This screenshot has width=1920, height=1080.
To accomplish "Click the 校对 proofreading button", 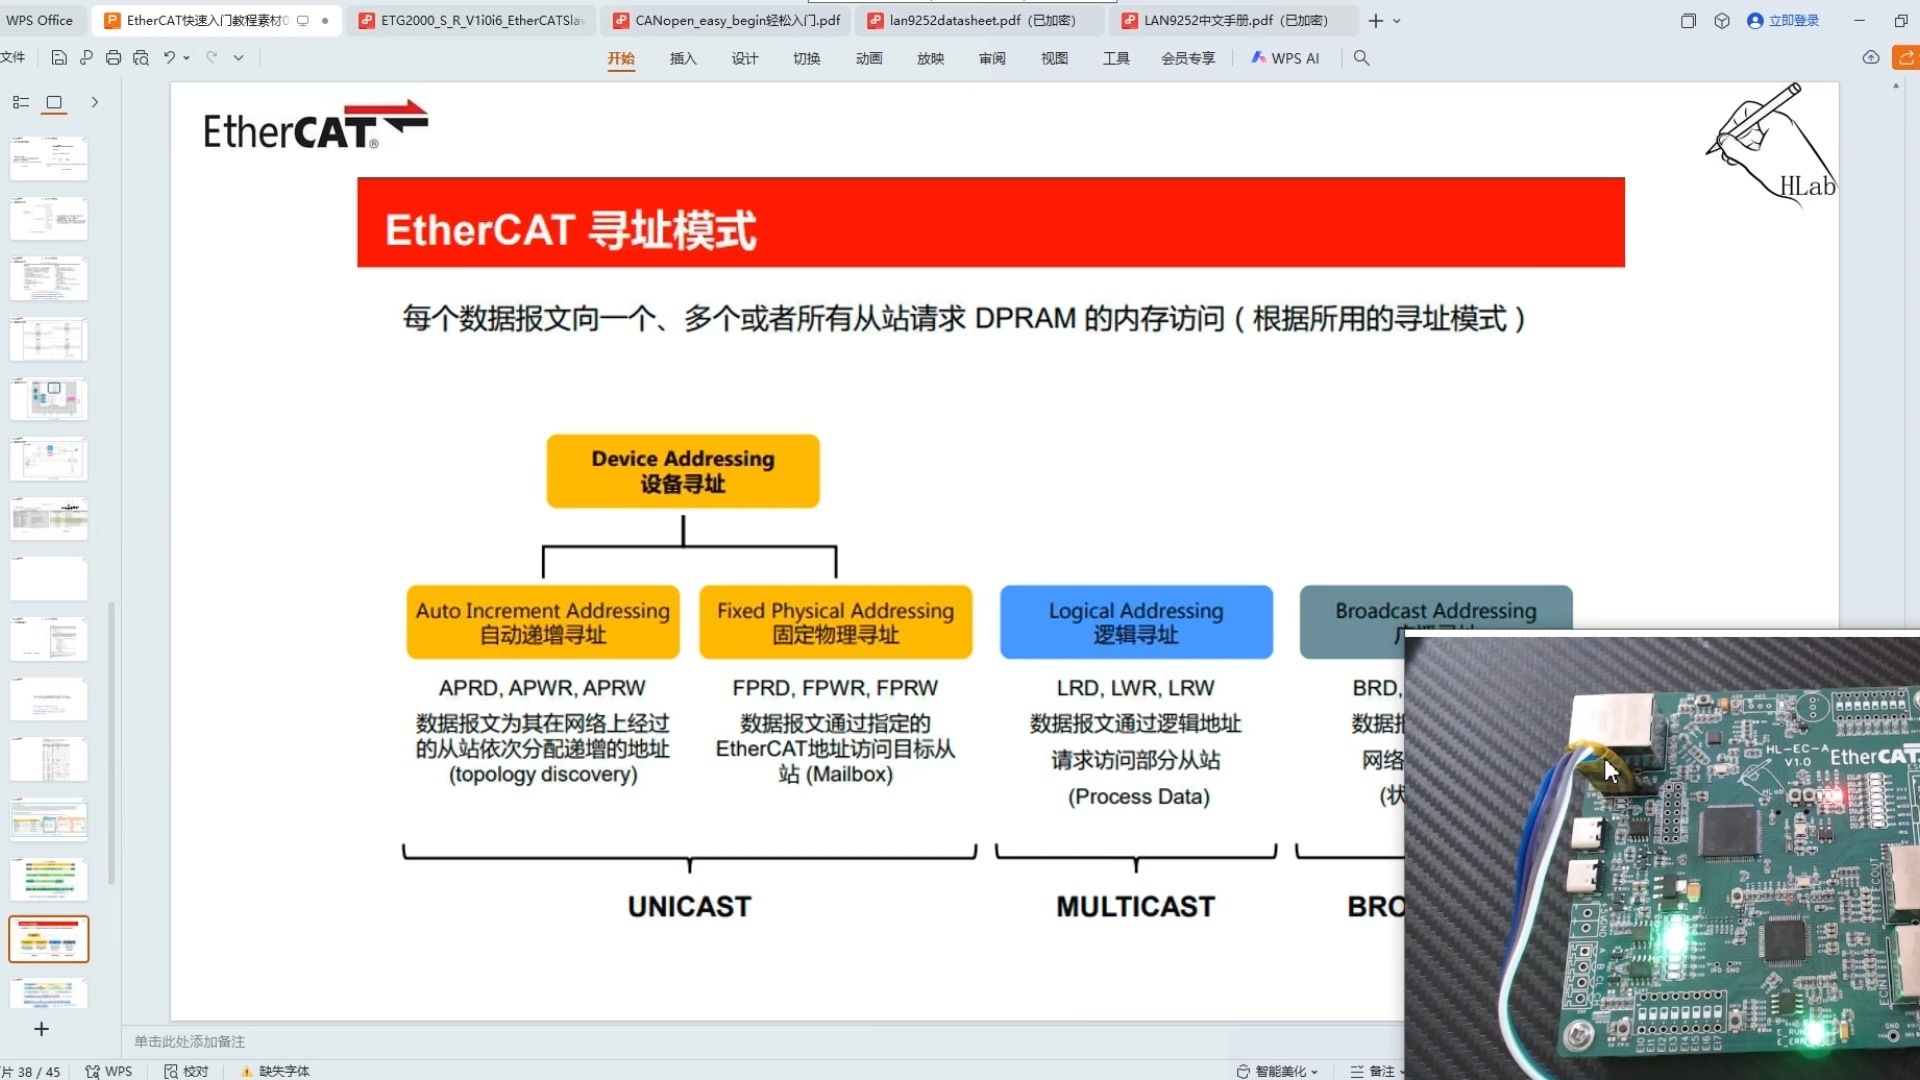I will point(187,1071).
